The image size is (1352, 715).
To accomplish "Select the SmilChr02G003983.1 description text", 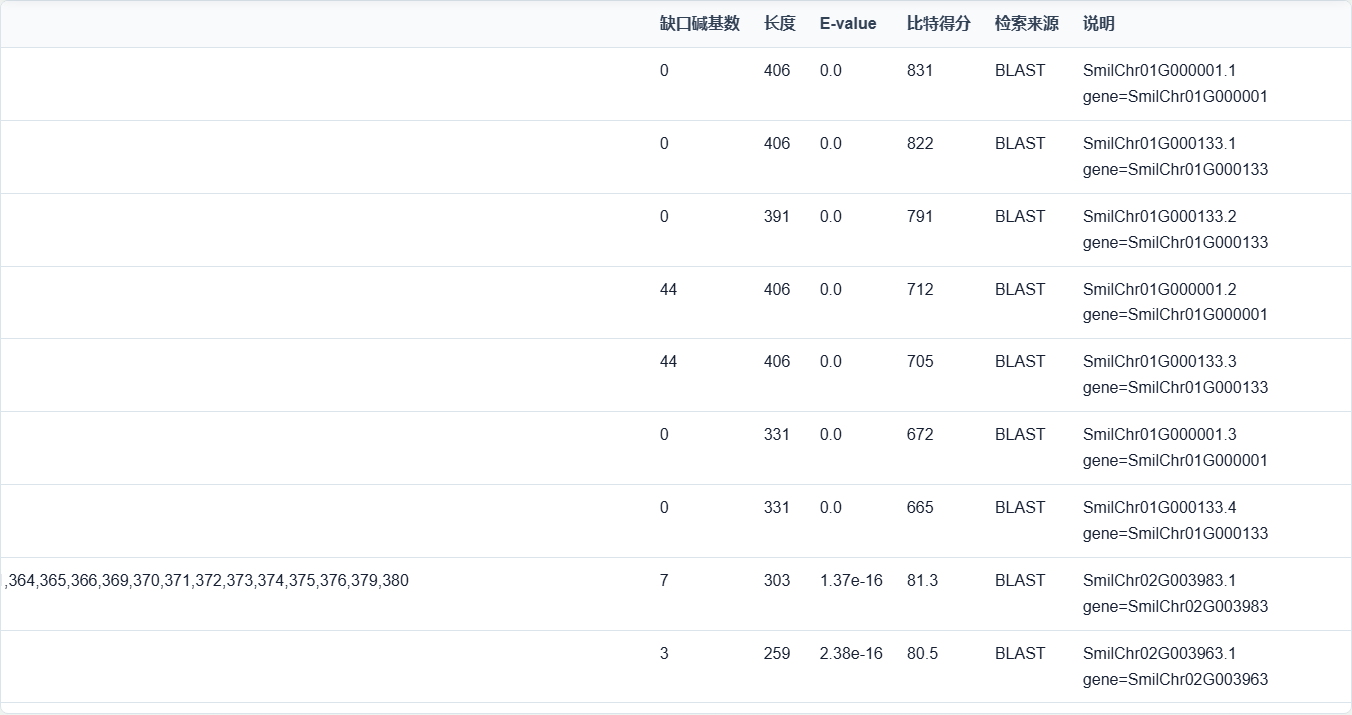I will 1176,594.
